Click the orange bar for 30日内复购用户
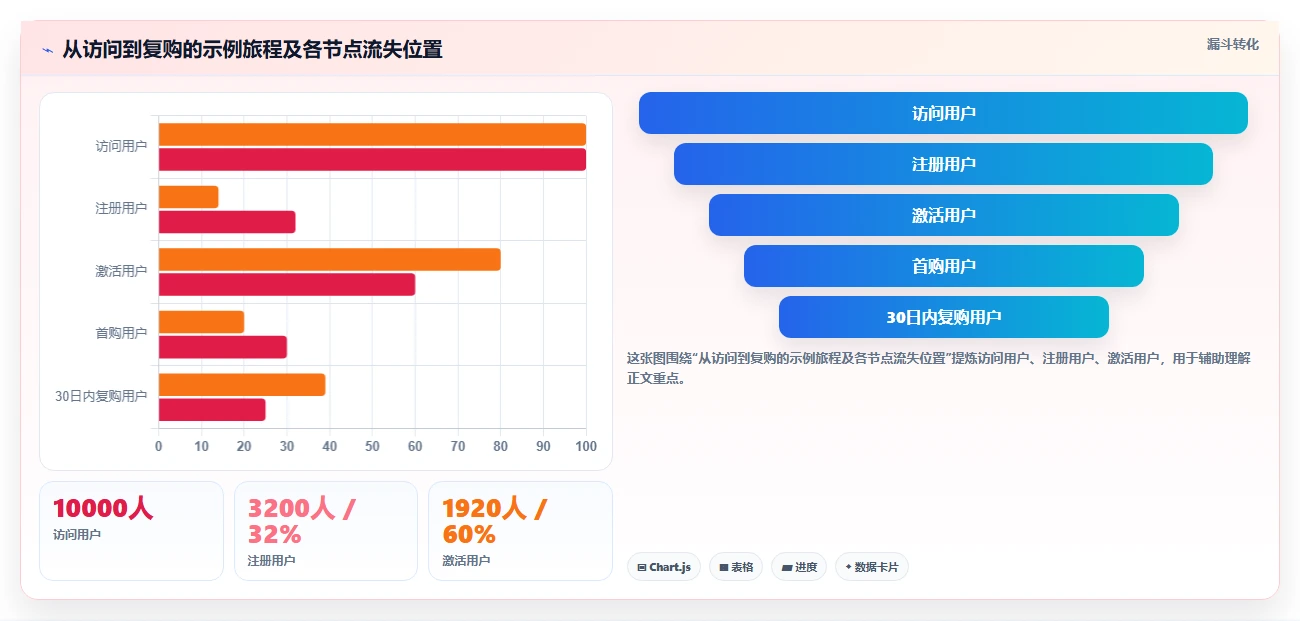Viewport: 1300px width, 621px height. (x=242, y=385)
